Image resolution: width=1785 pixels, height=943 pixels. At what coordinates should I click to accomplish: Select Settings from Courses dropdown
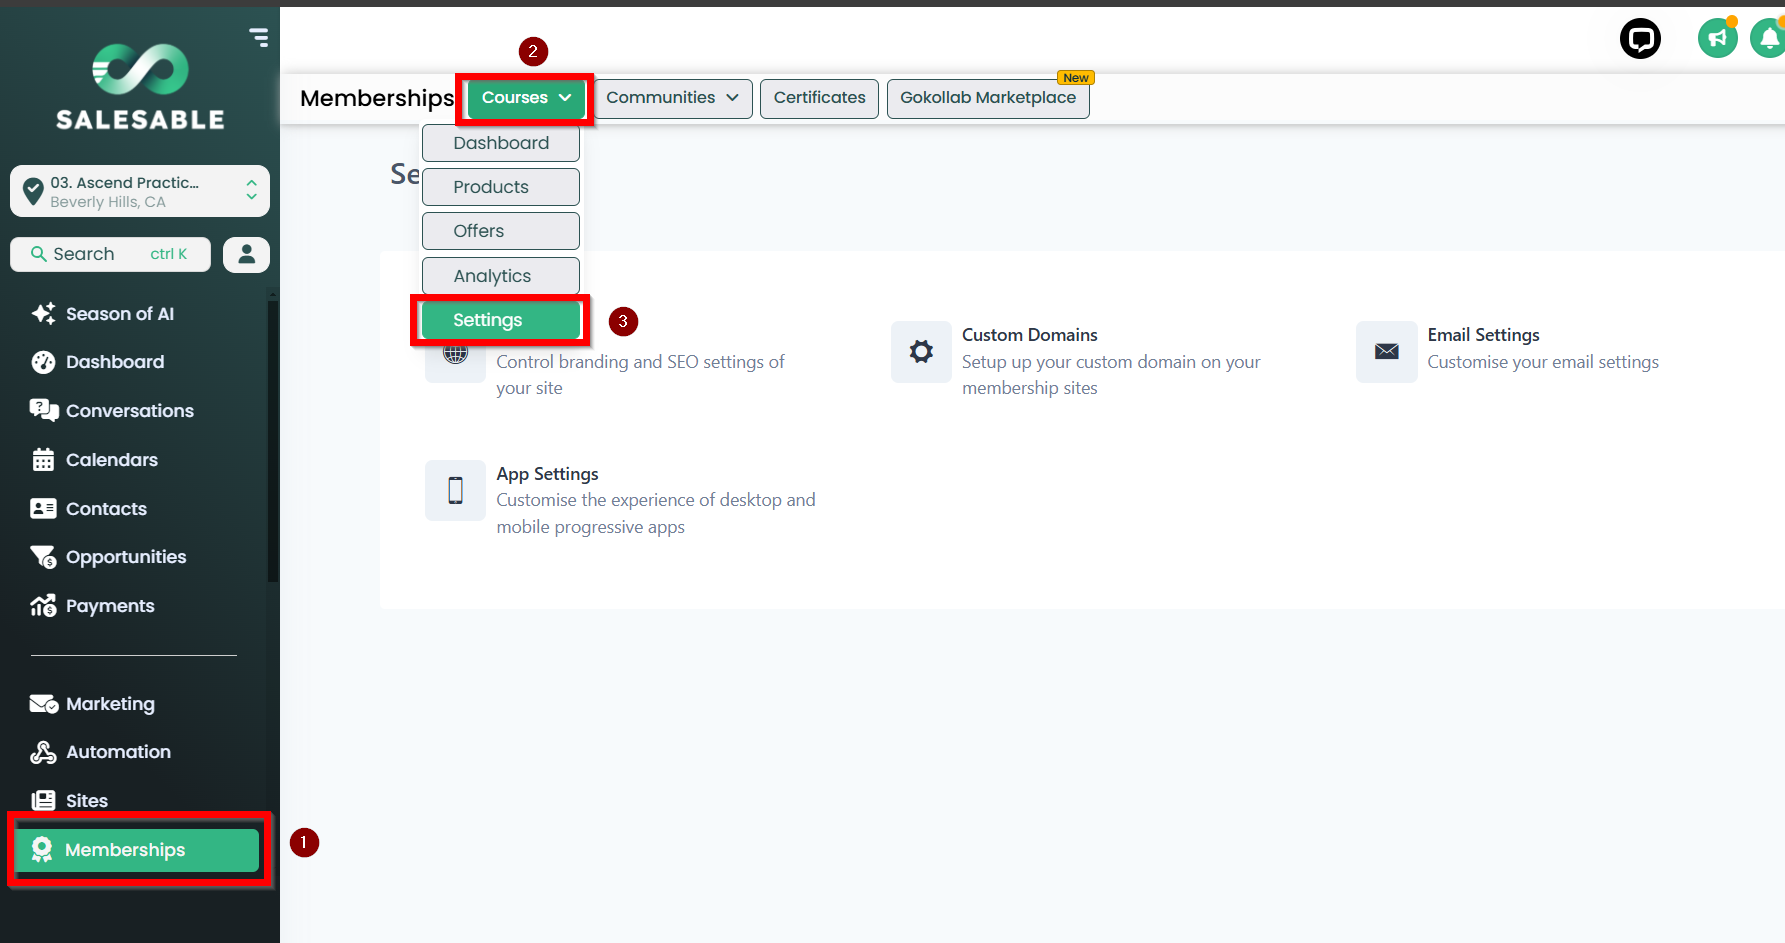click(501, 320)
